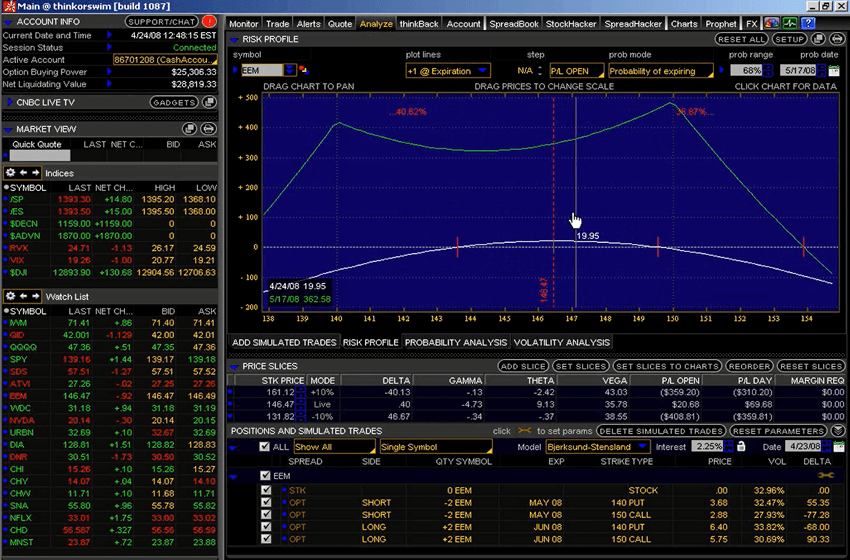This screenshot has width=850, height=560.
Task: Click the wrench icon on the EEM group row
Action: [x=826, y=475]
